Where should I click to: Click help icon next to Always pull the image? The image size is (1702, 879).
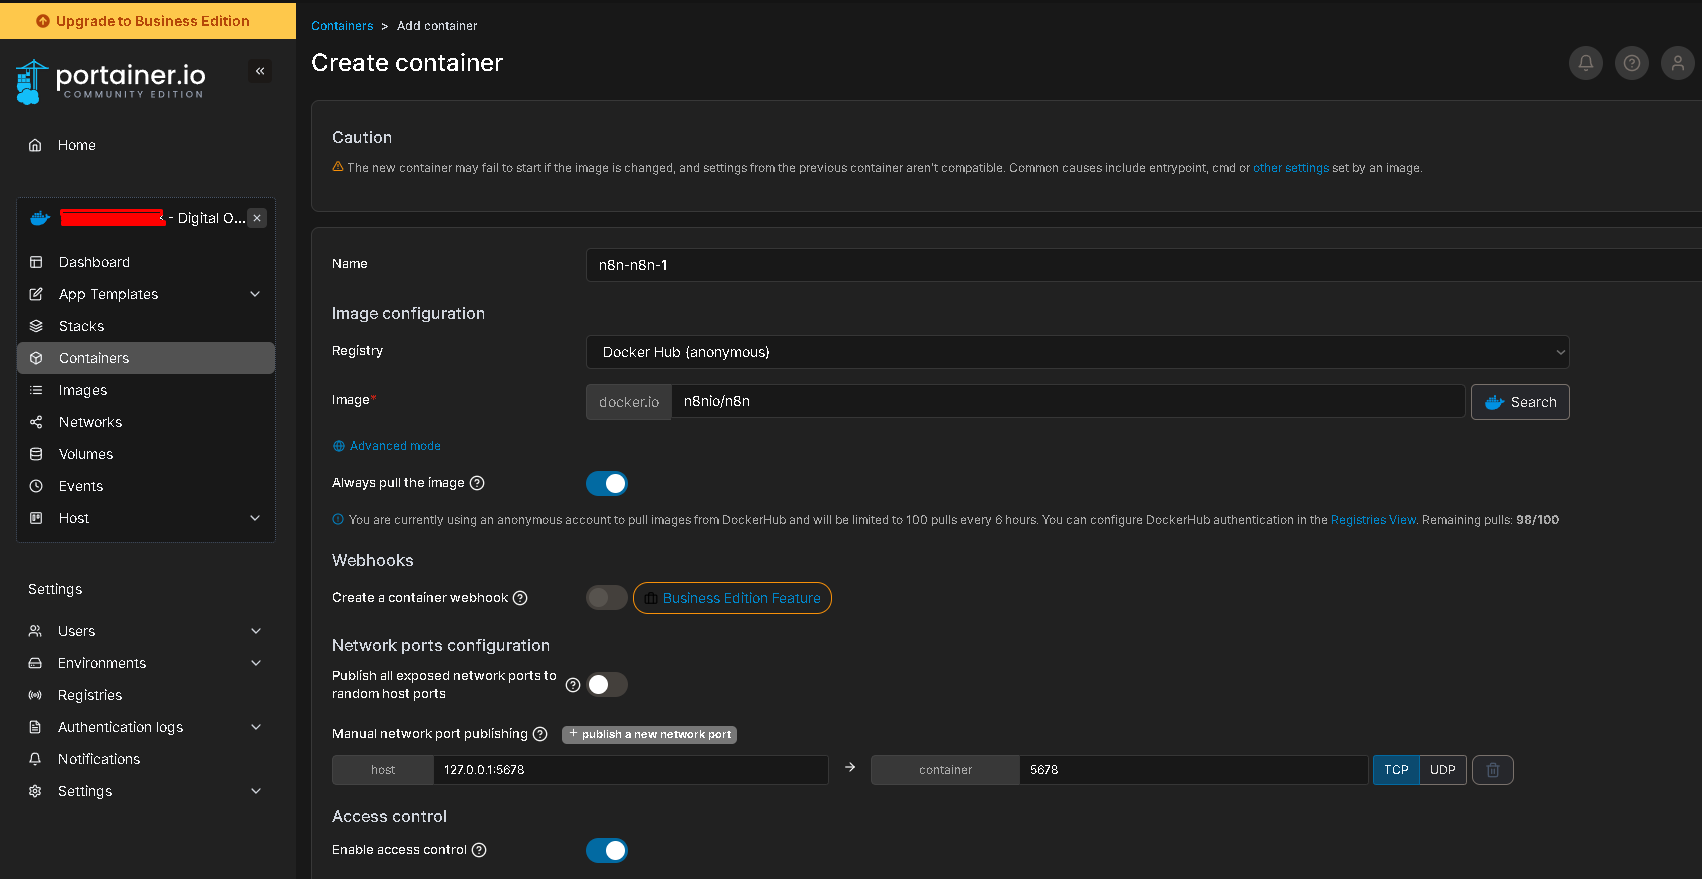[x=477, y=483]
